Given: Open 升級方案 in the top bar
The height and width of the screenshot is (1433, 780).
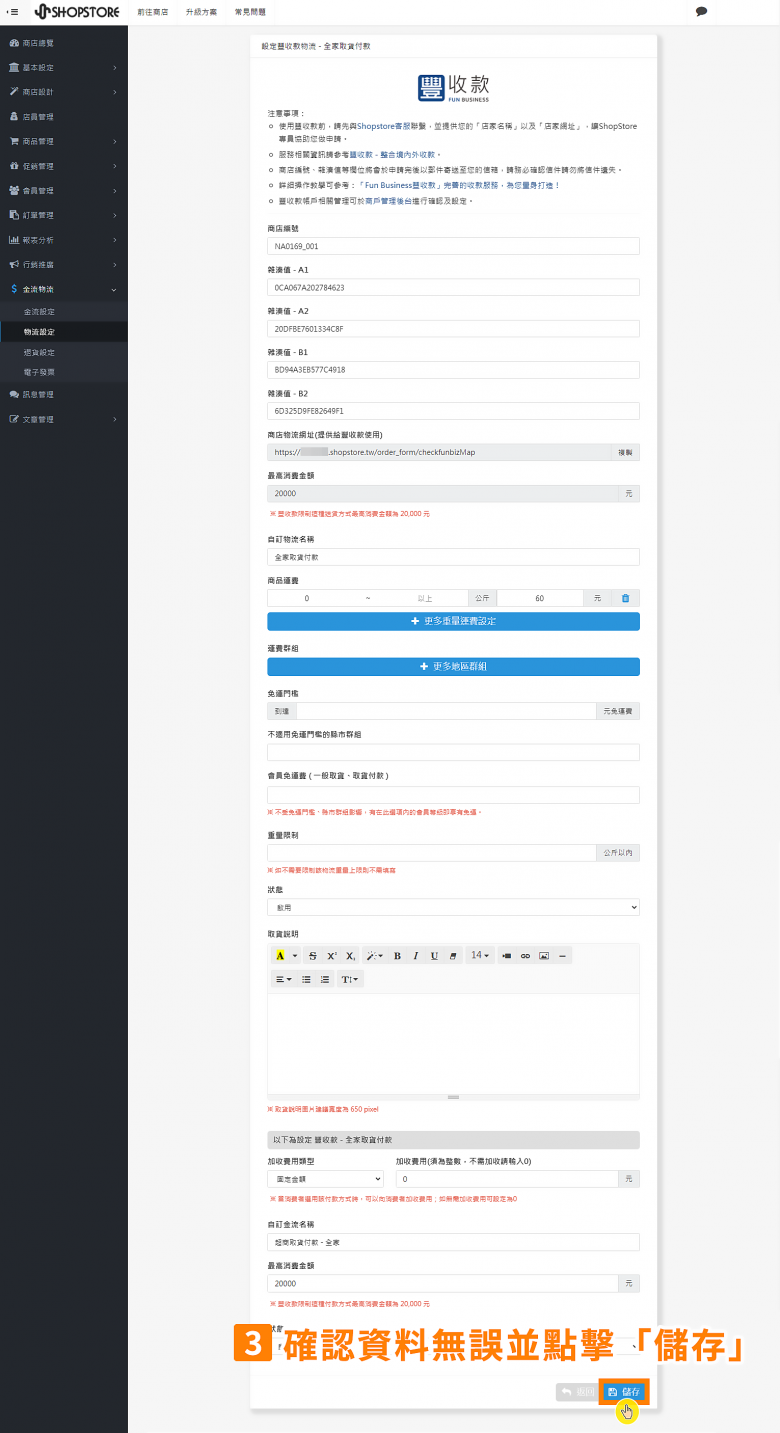Looking at the screenshot, I should [x=201, y=12].
